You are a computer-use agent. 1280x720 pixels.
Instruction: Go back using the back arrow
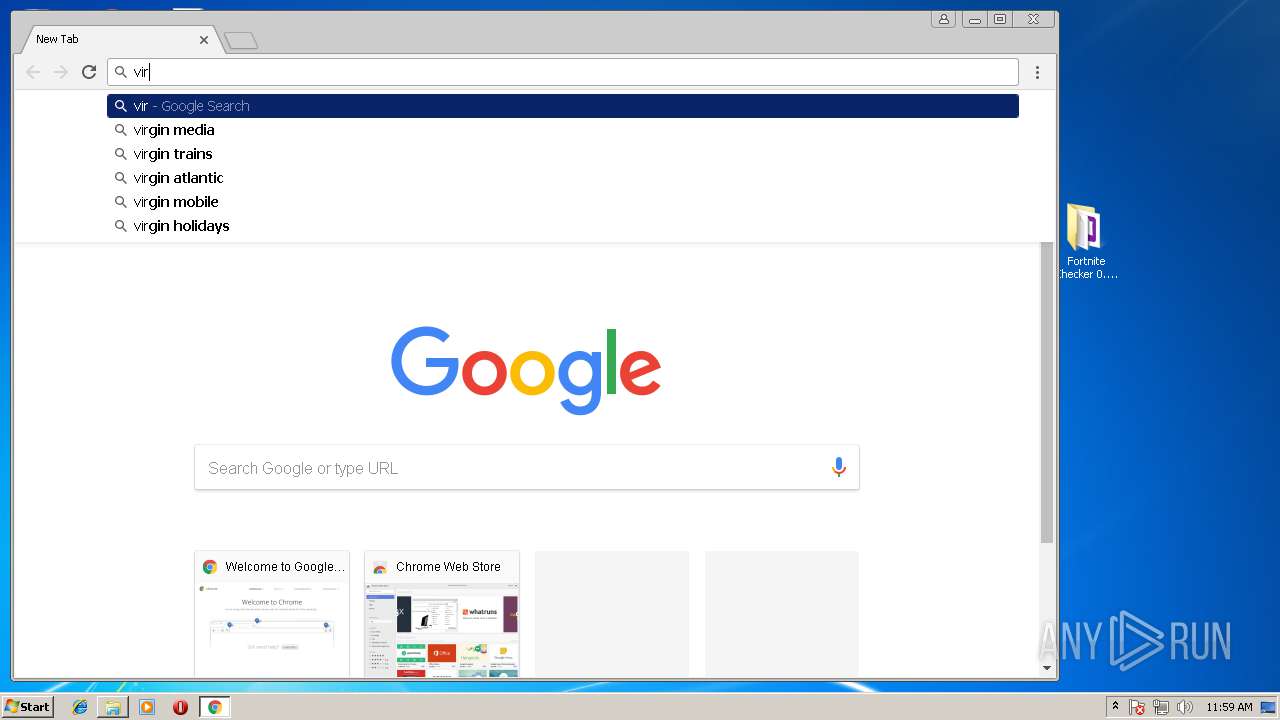click(x=33, y=72)
